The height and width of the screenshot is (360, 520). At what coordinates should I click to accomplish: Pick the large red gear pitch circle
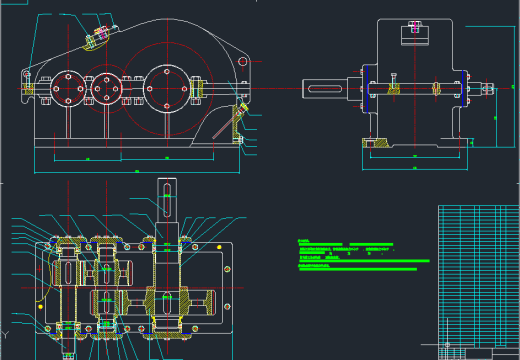click(x=167, y=89)
